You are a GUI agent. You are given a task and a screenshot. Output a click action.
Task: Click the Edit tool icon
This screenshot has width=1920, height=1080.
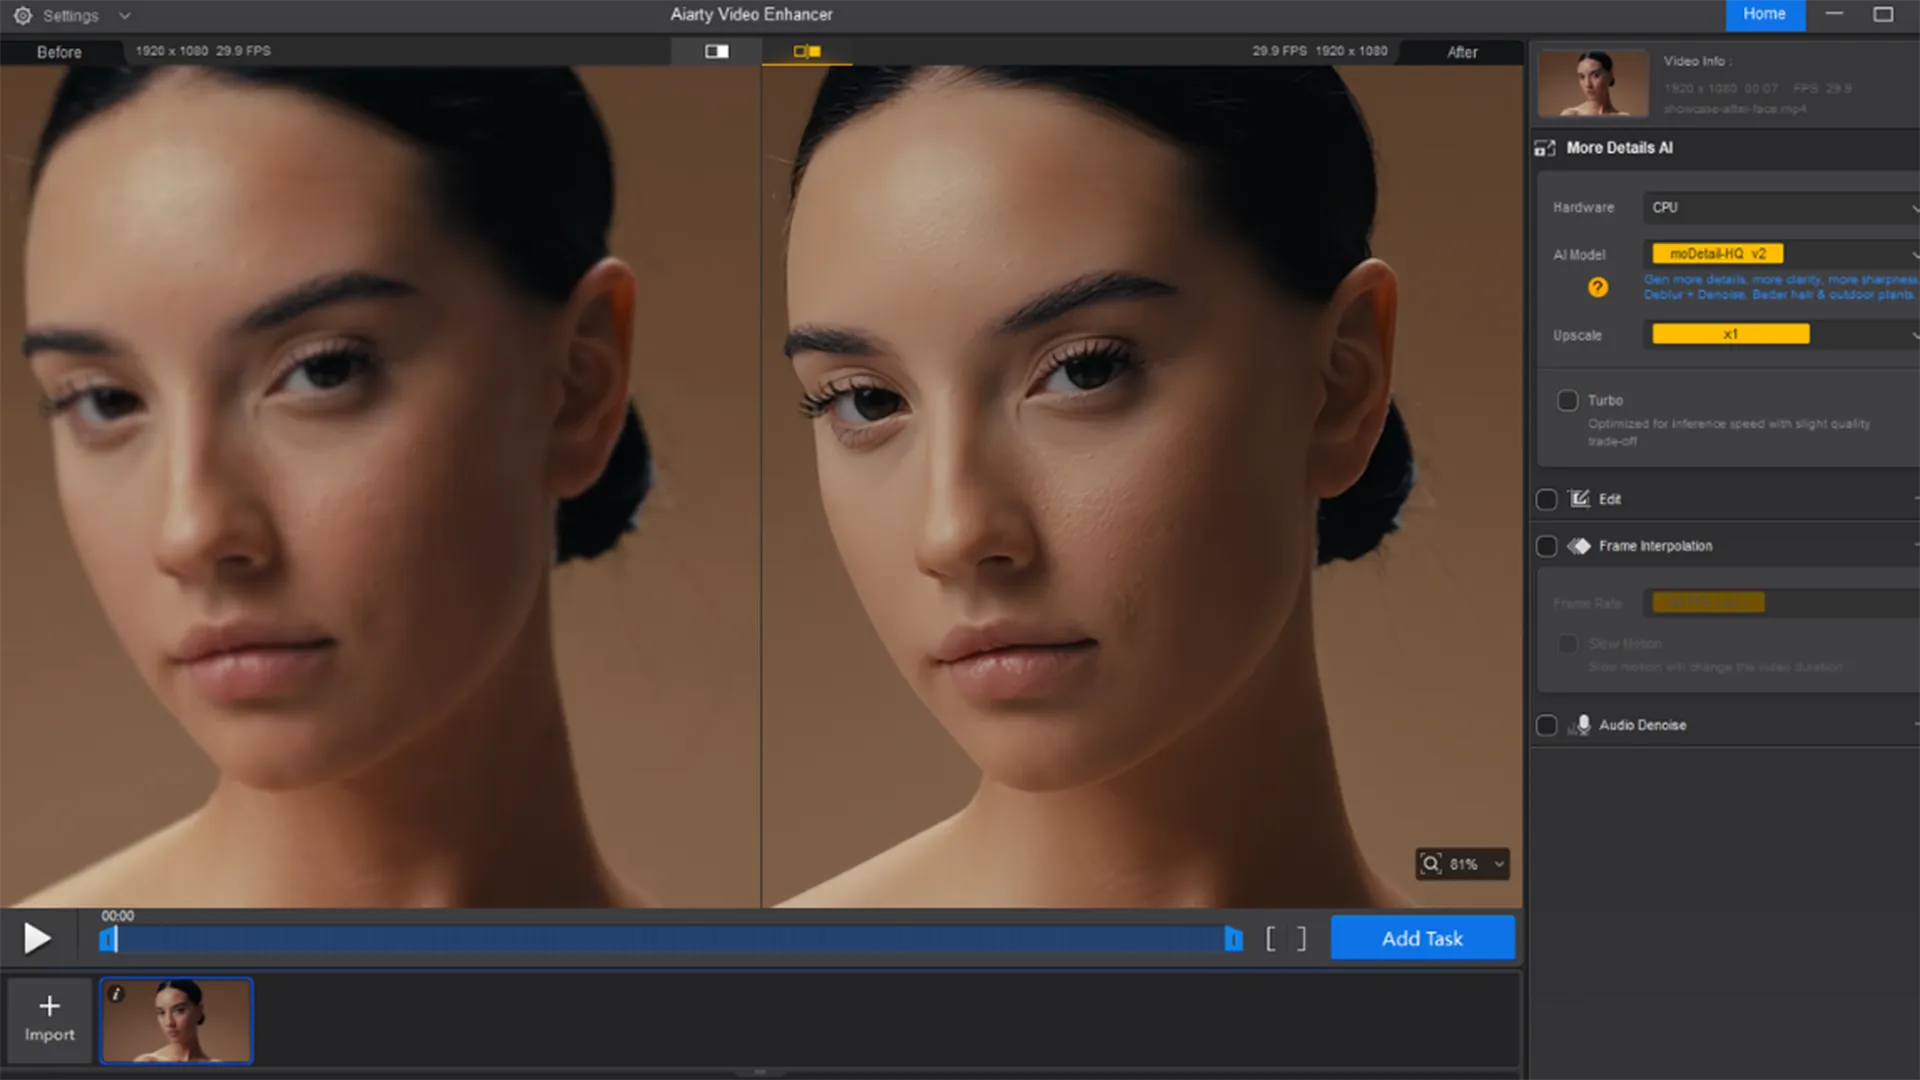click(x=1579, y=498)
